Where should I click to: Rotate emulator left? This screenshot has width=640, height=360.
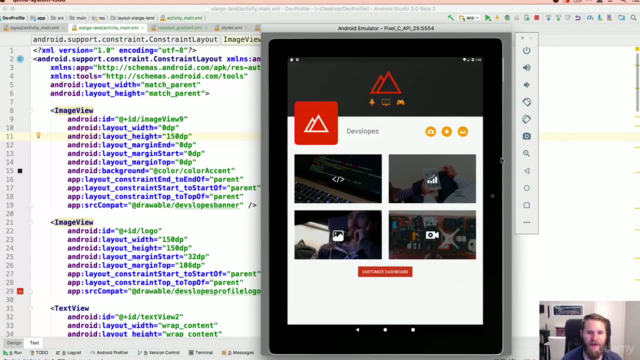pos(527,102)
